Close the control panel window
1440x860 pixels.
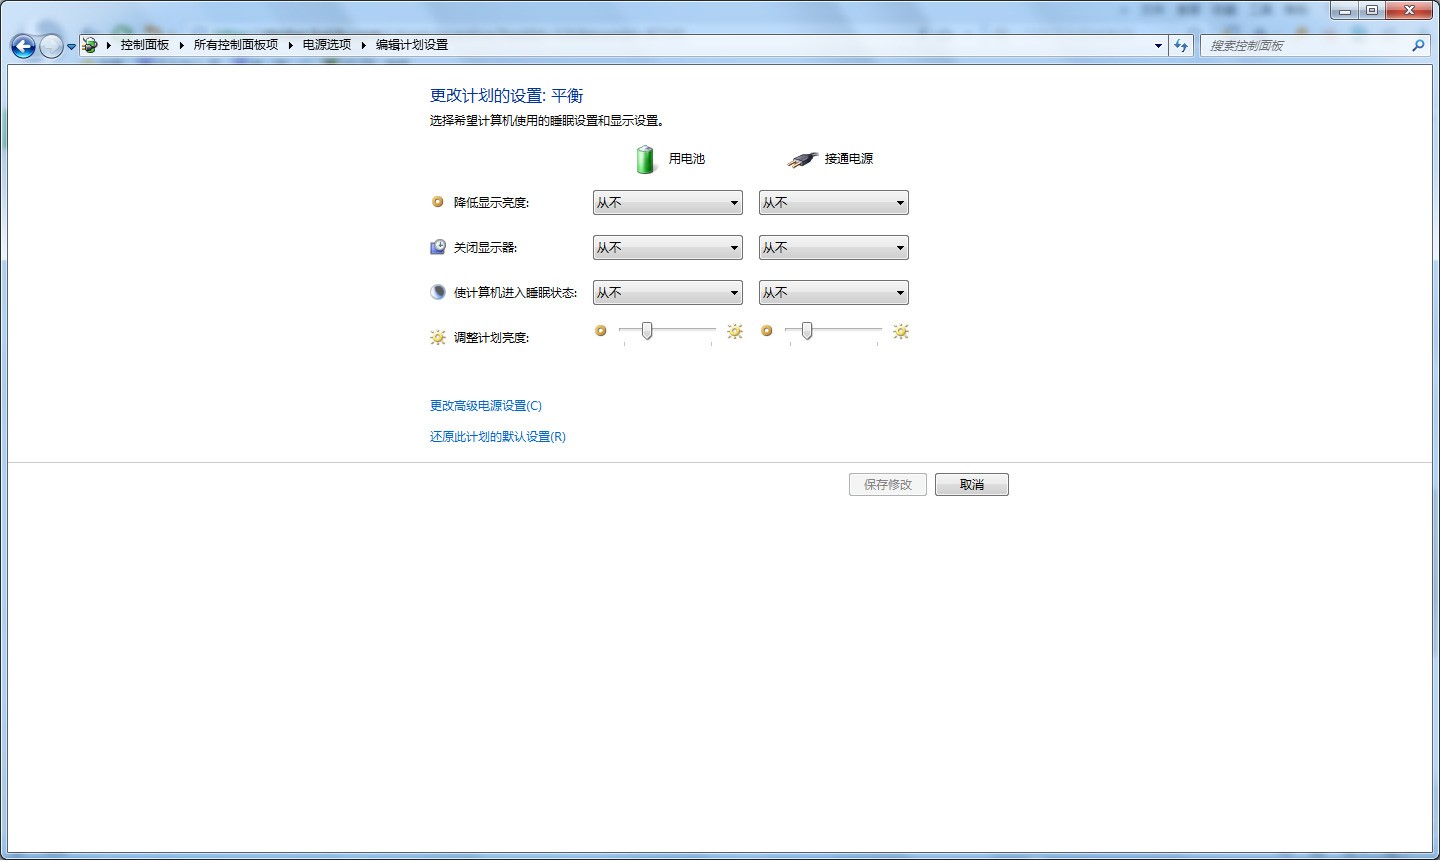(1410, 11)
